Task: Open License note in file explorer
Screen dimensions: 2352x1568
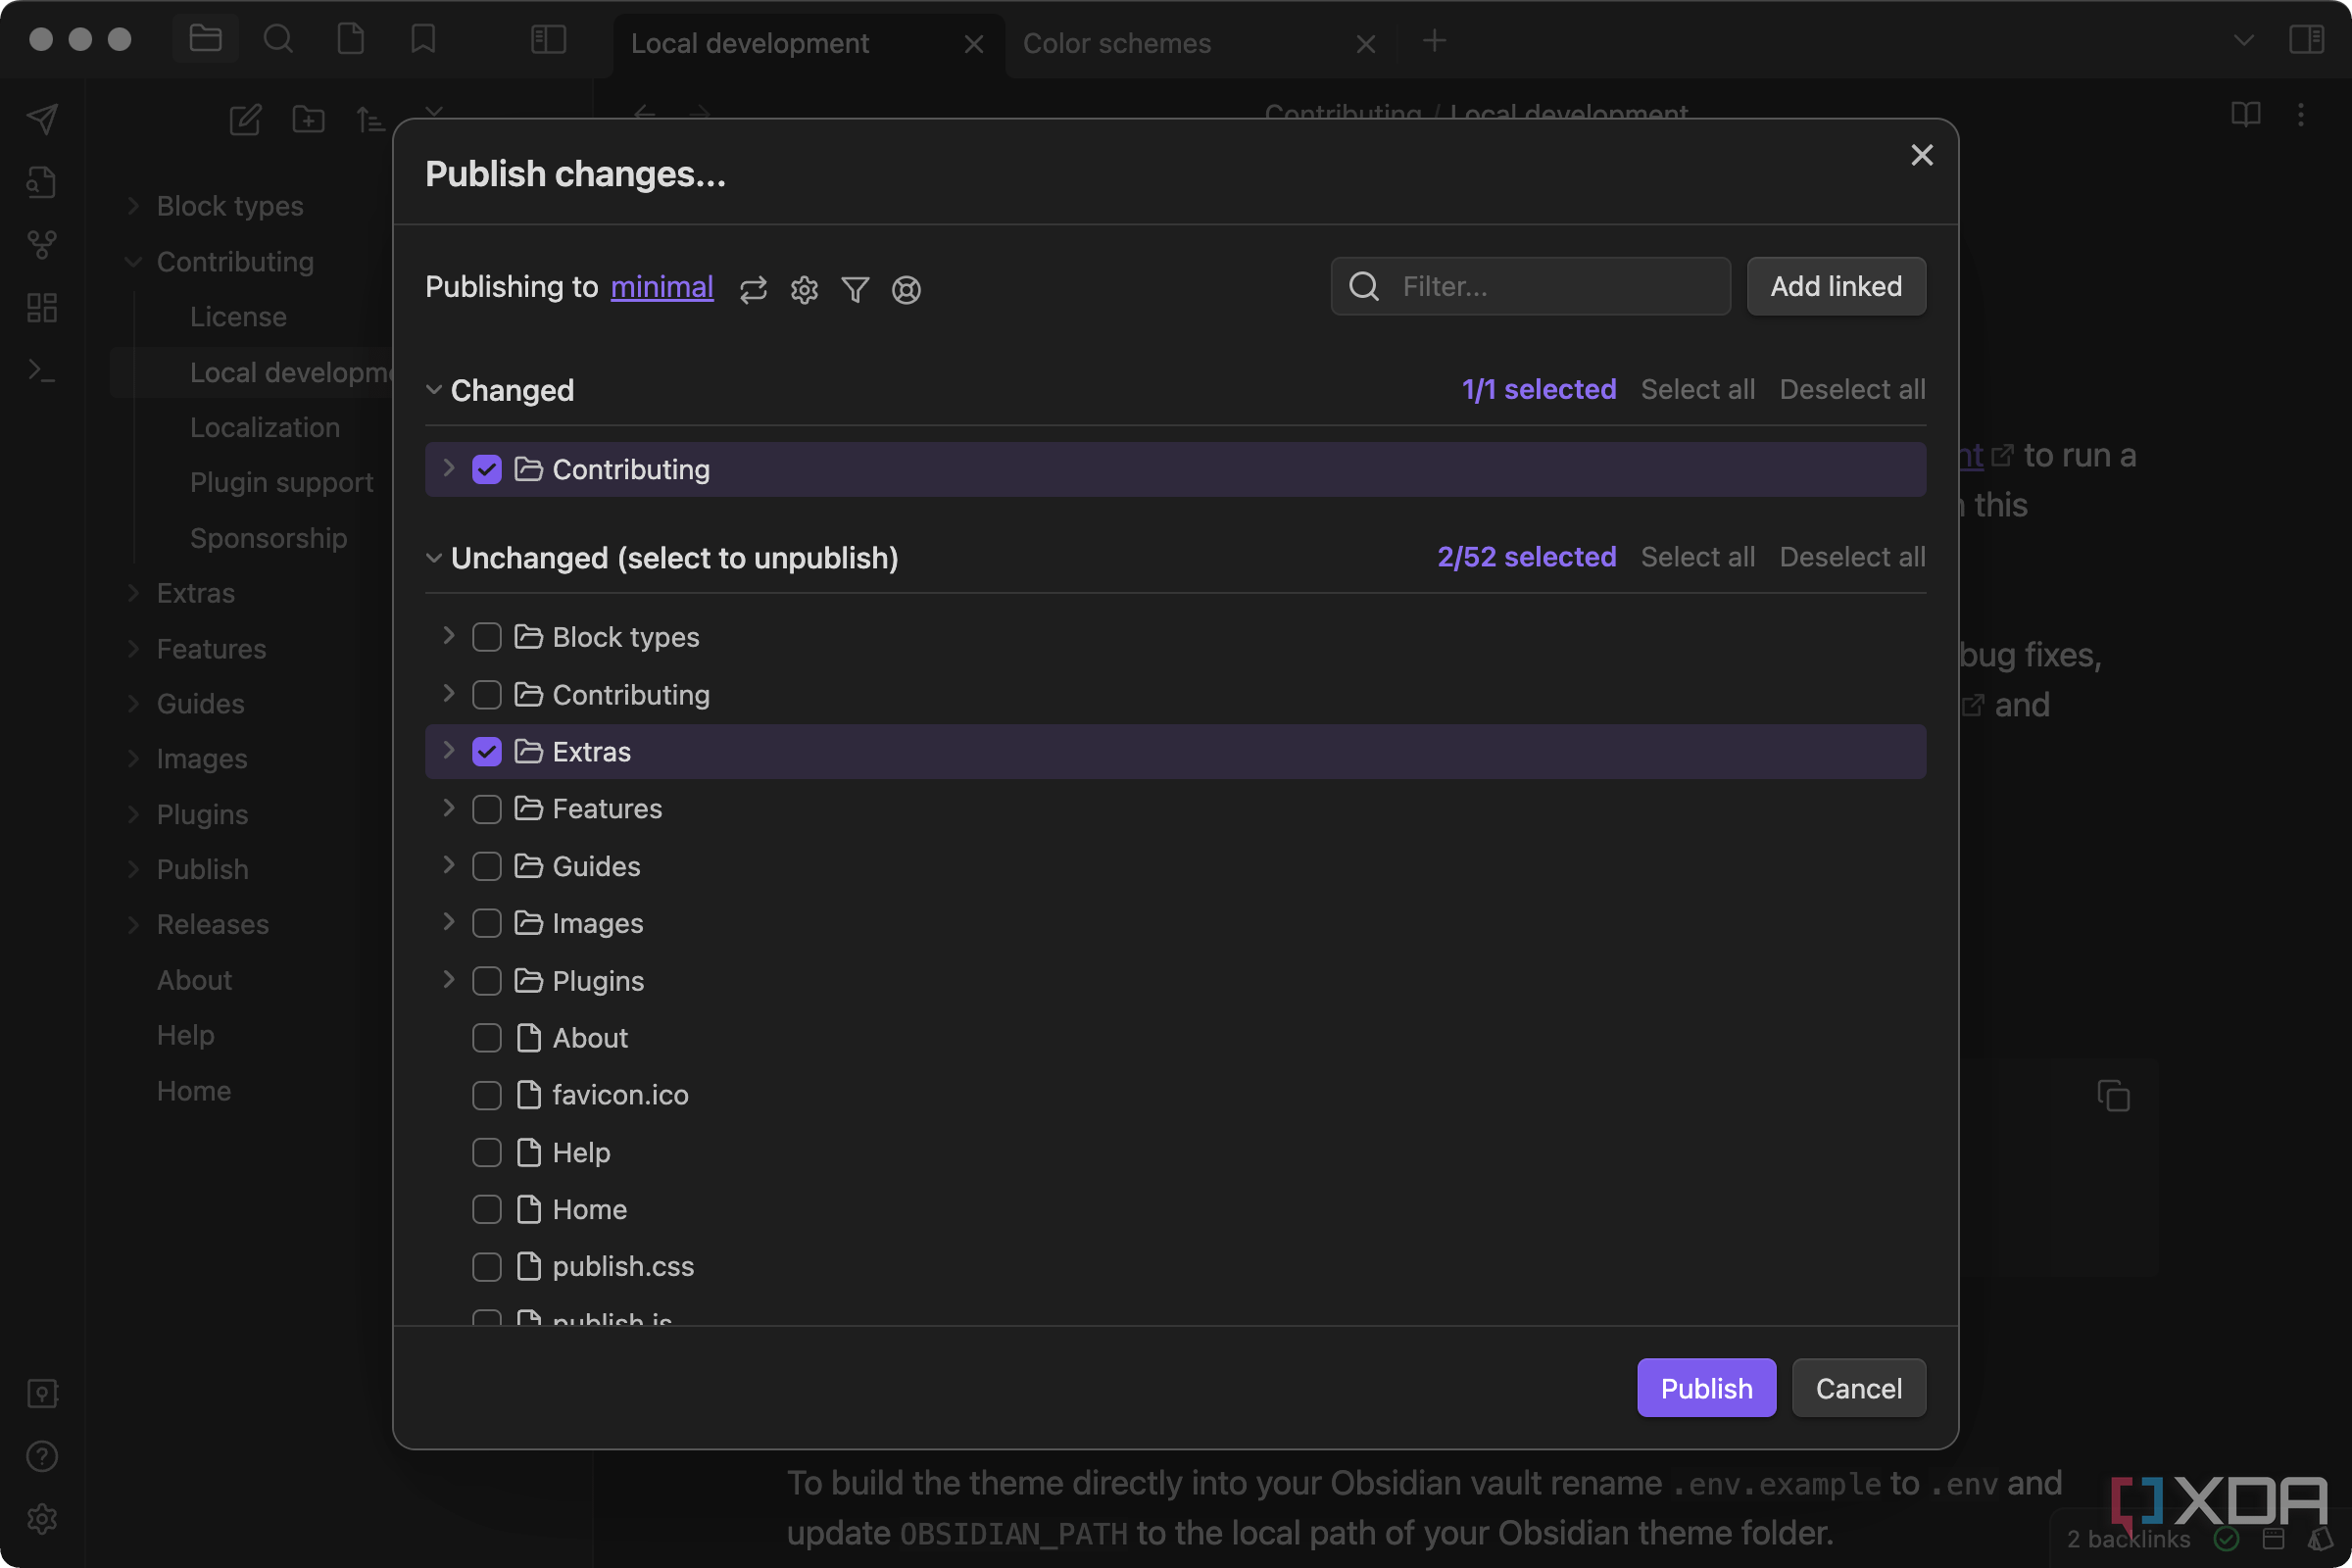Action: pyautogui.click(x=238, y=316)
